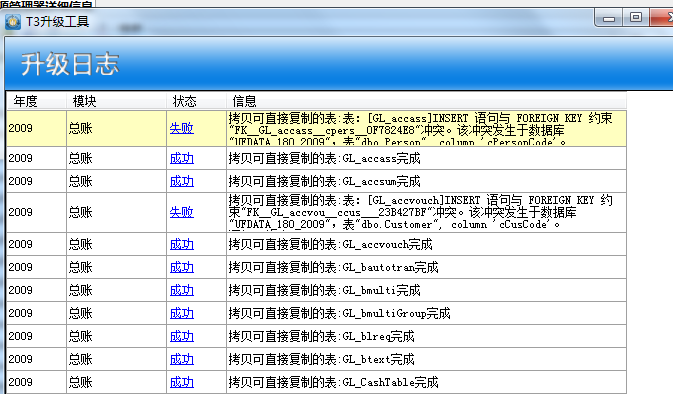Minimize the T3升级工具 window
This screenshot has height=394, width=673.
(609, 18)
